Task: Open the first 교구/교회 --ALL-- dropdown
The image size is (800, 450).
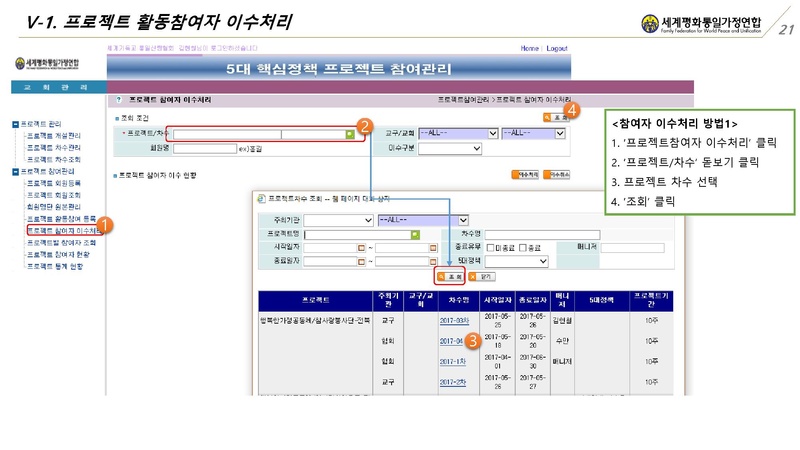Action: pos(458,133)
